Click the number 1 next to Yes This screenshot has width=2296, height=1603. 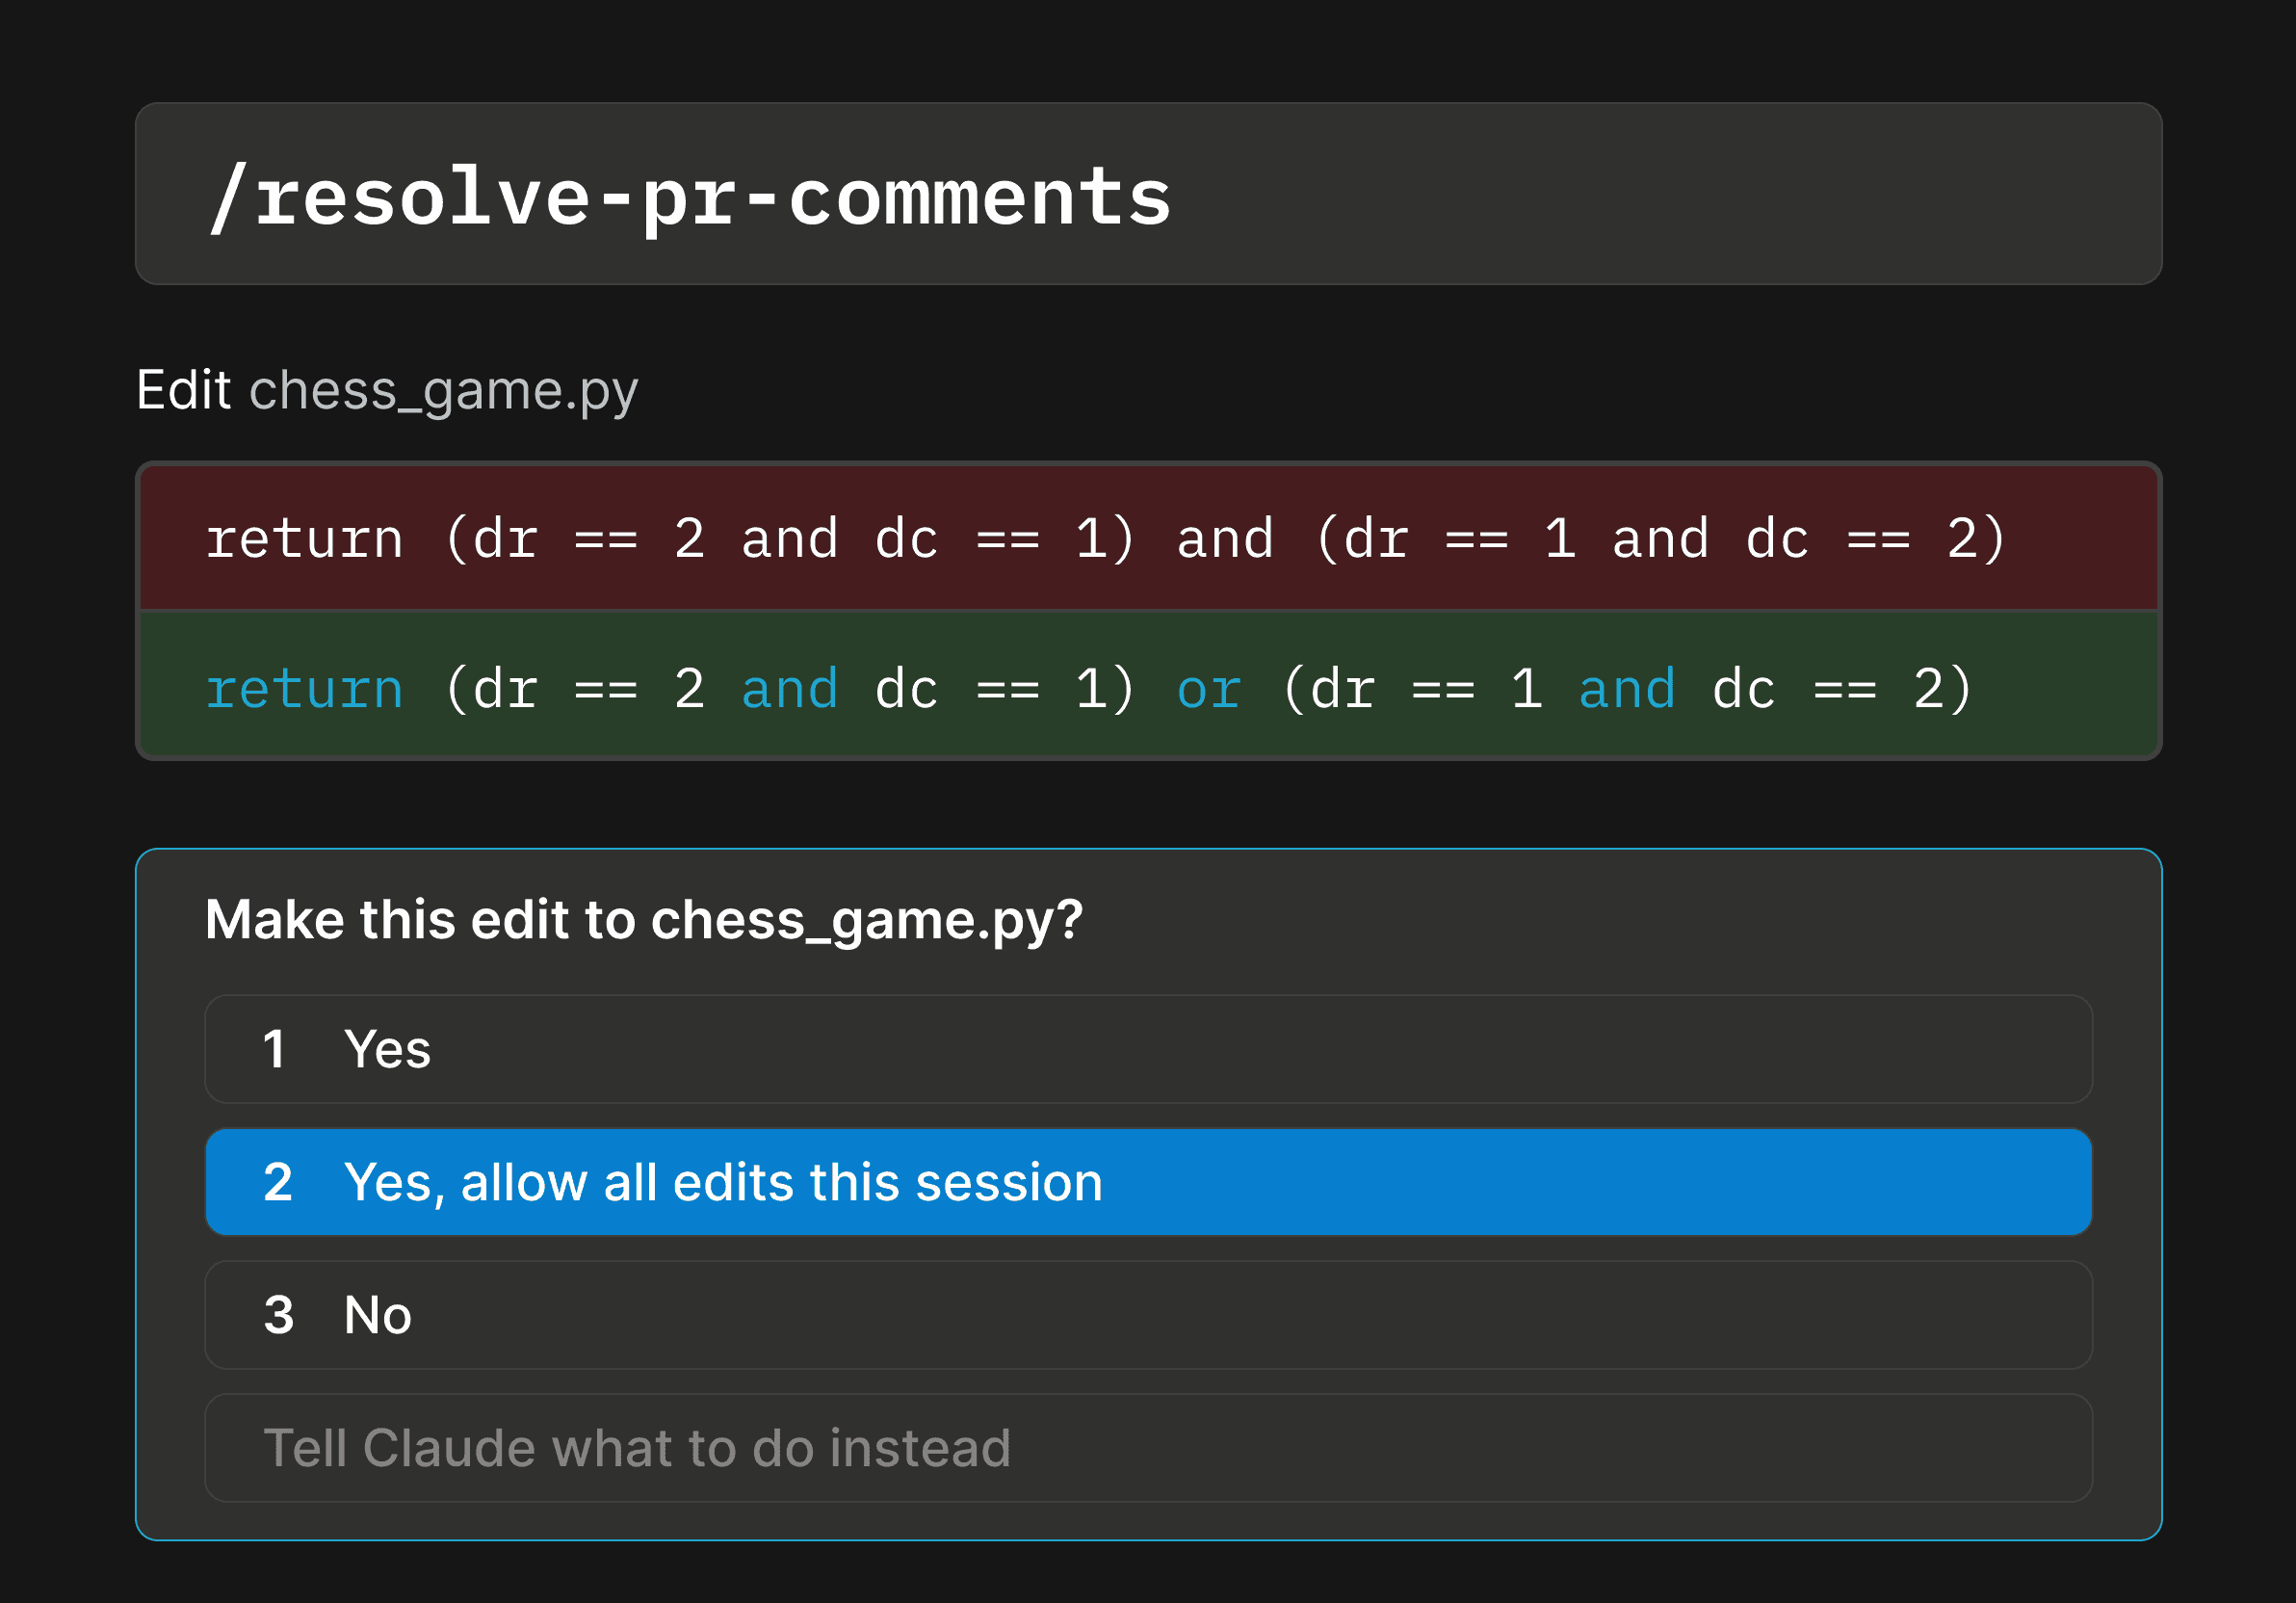278,1049
